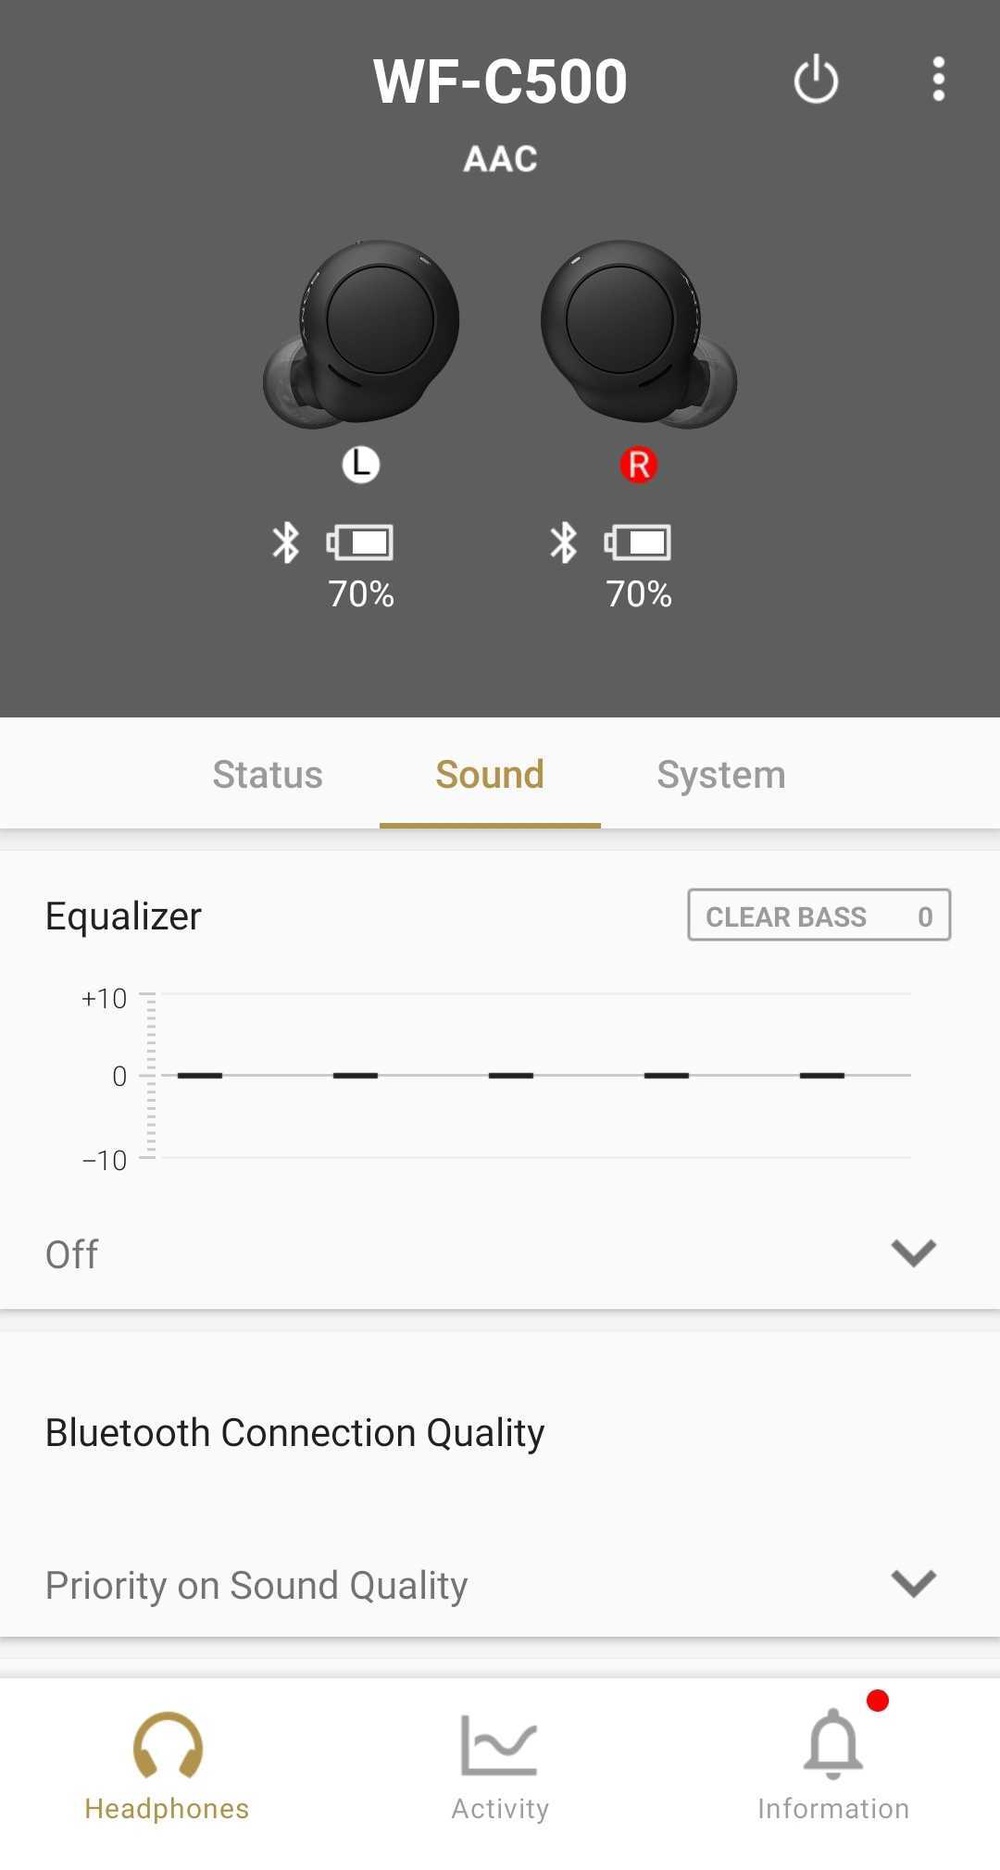Viewport: 1000px width, 1870px height.
Task: Tap the right earbud R badge
Action: 638,464
